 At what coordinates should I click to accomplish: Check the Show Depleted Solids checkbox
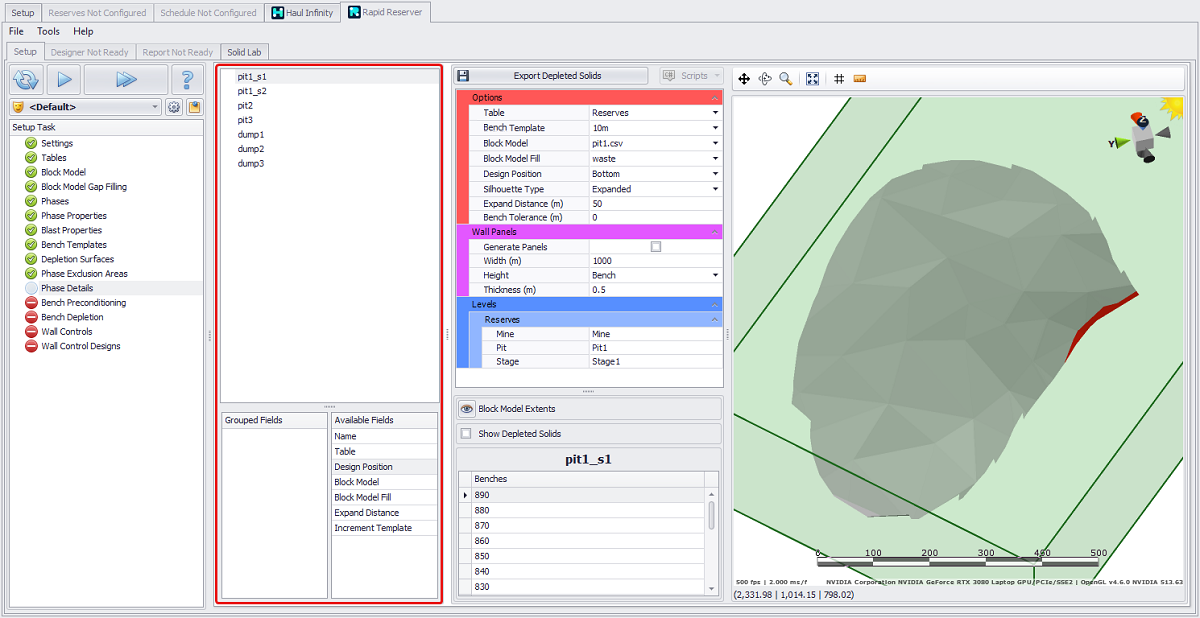(x=466, y=434)
